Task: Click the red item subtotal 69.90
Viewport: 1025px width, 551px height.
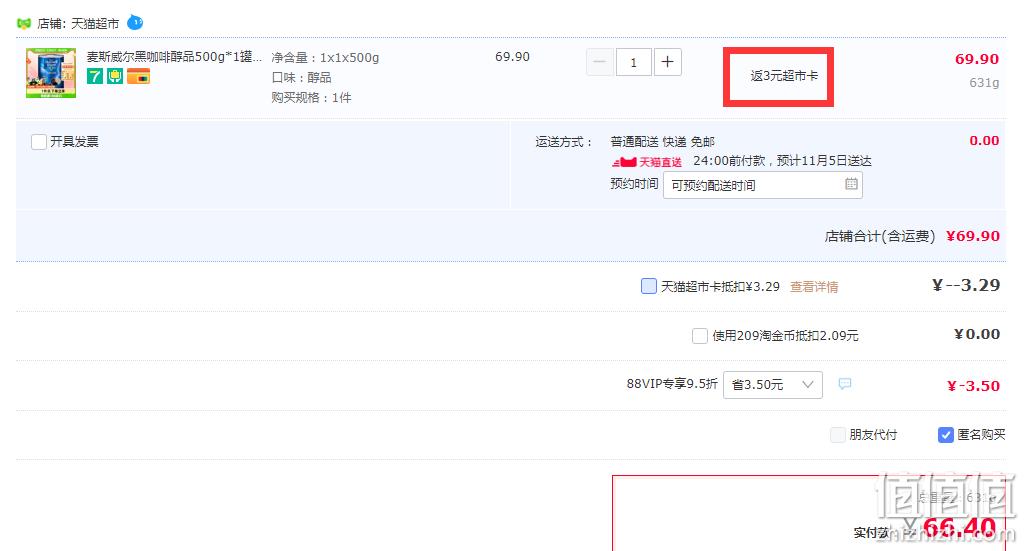Action: (977, 59)
